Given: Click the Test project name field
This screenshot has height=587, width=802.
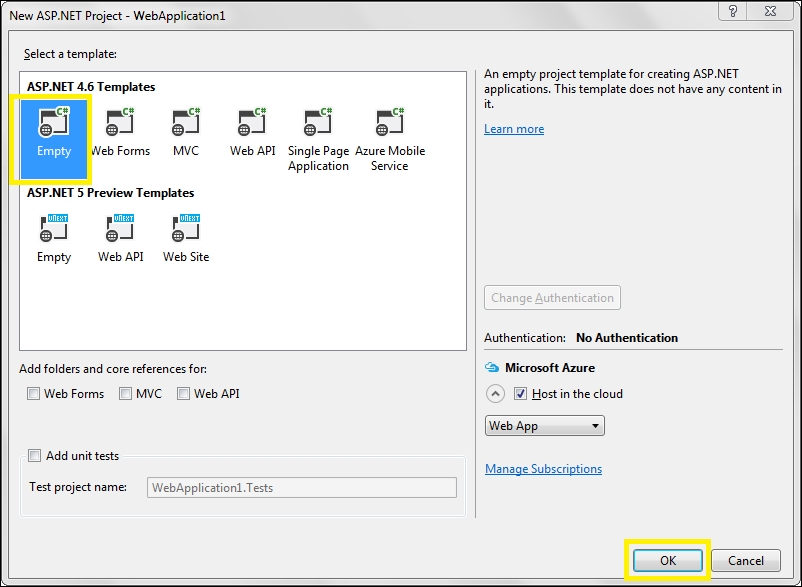Looking at the screenshot, I should [x=302, y=488].
